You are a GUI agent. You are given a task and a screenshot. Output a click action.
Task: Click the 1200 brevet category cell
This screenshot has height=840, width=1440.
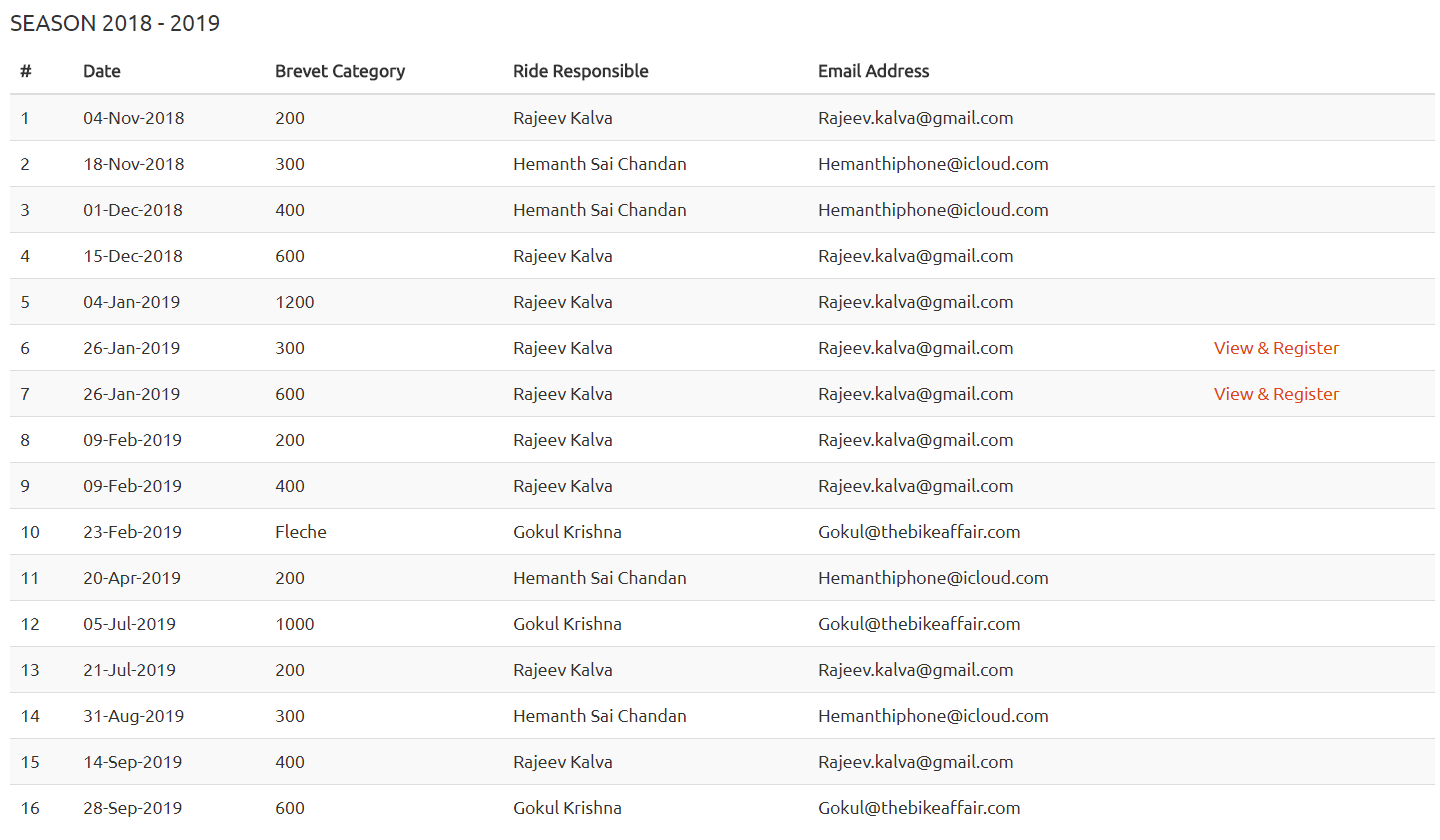[x=295, y=302]
